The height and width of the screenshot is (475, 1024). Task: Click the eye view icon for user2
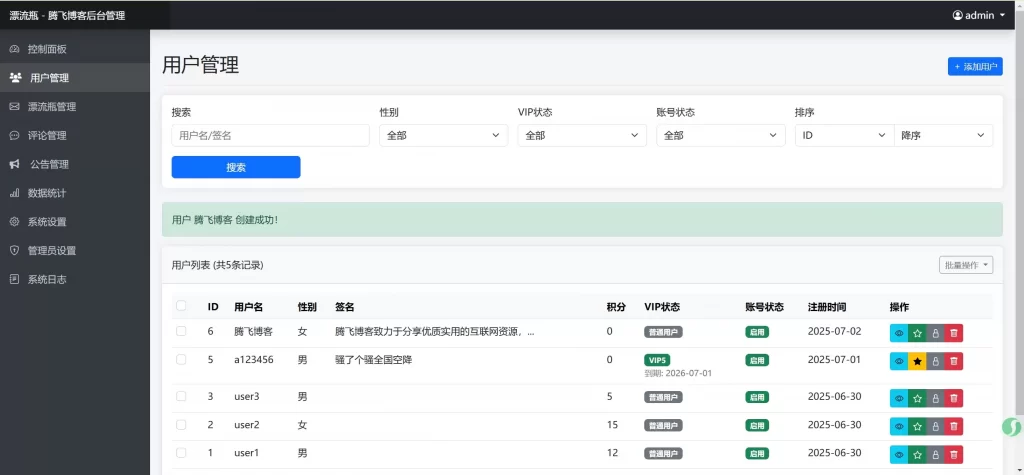pyautogui.click(x=899, y=426)
